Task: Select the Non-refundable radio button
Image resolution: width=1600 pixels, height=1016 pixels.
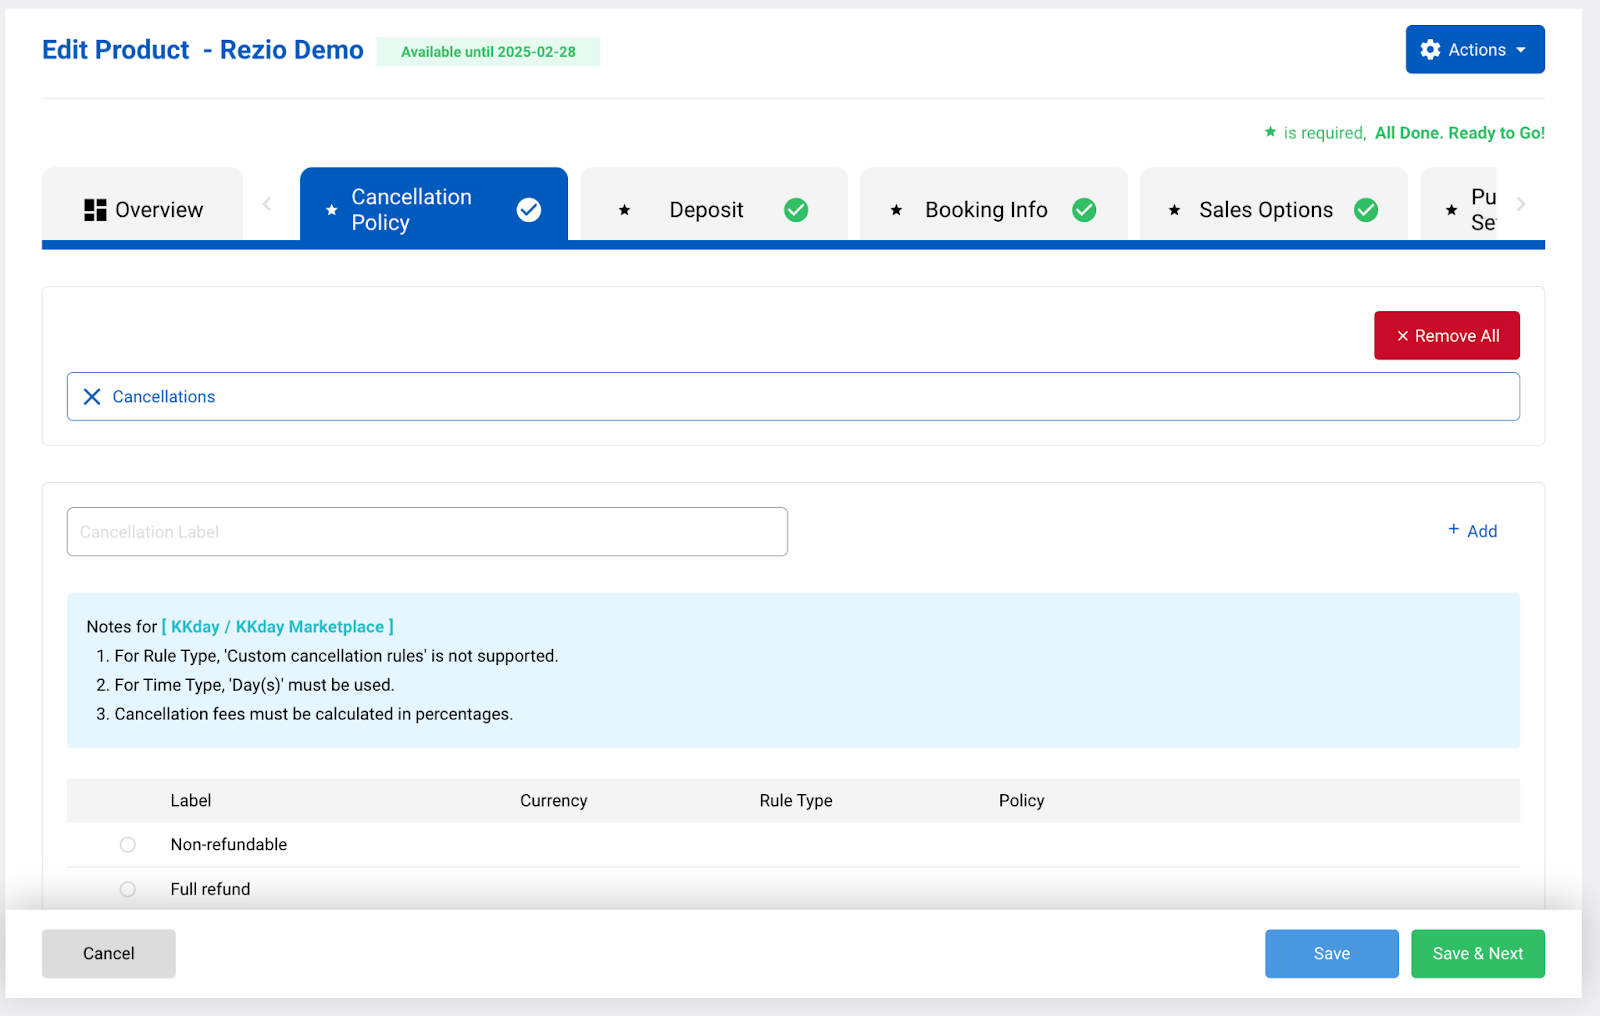Action: tap(128, 845)
